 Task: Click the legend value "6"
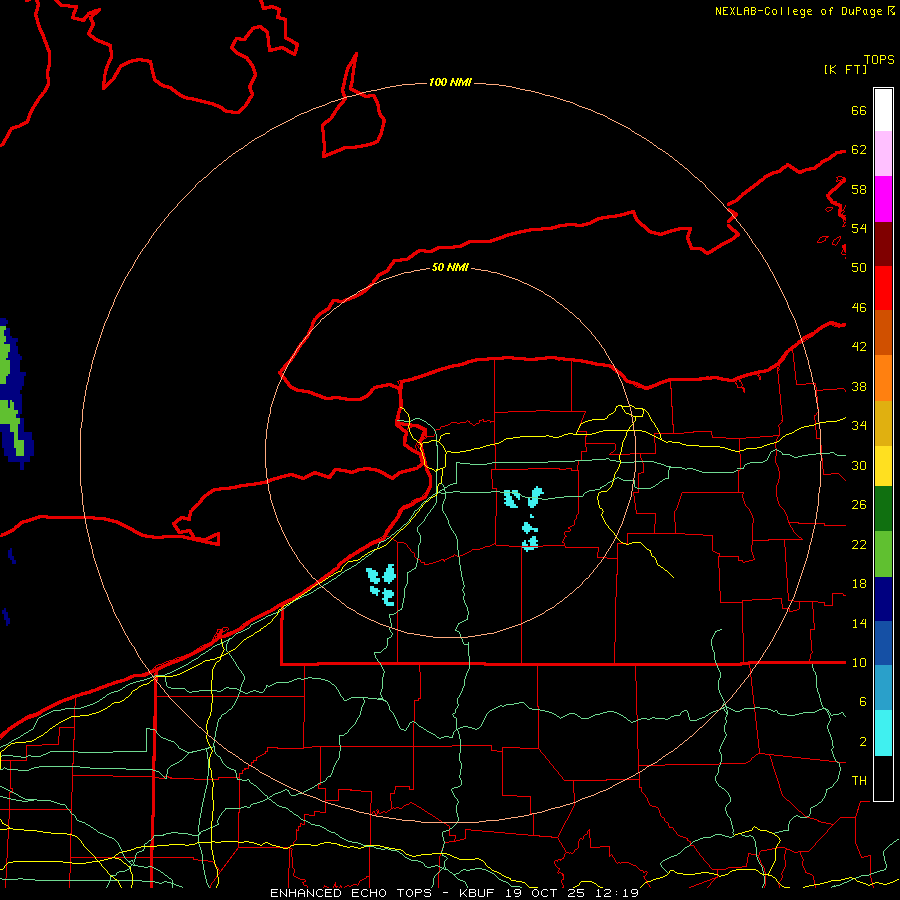tap(862, 702)
